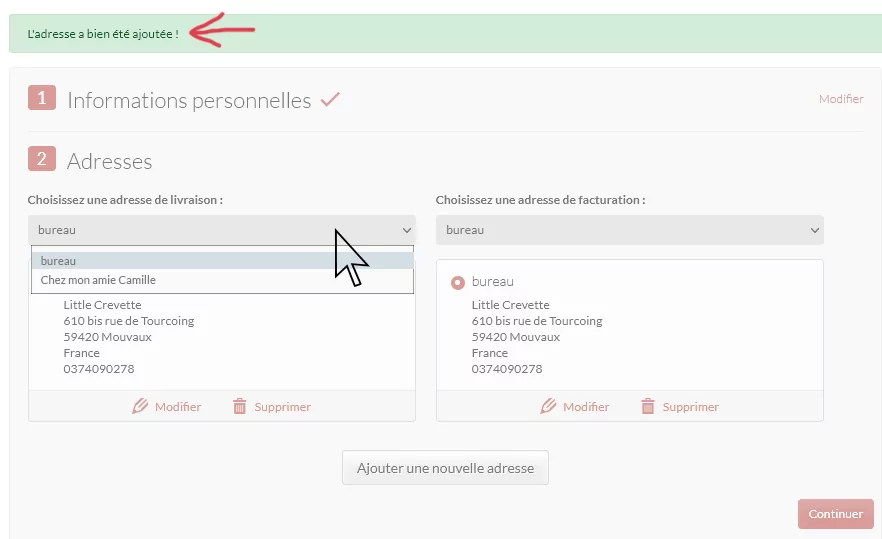Select the bureau radio button for billing
Screen dimensions: 882x539
tap(458, 282)
